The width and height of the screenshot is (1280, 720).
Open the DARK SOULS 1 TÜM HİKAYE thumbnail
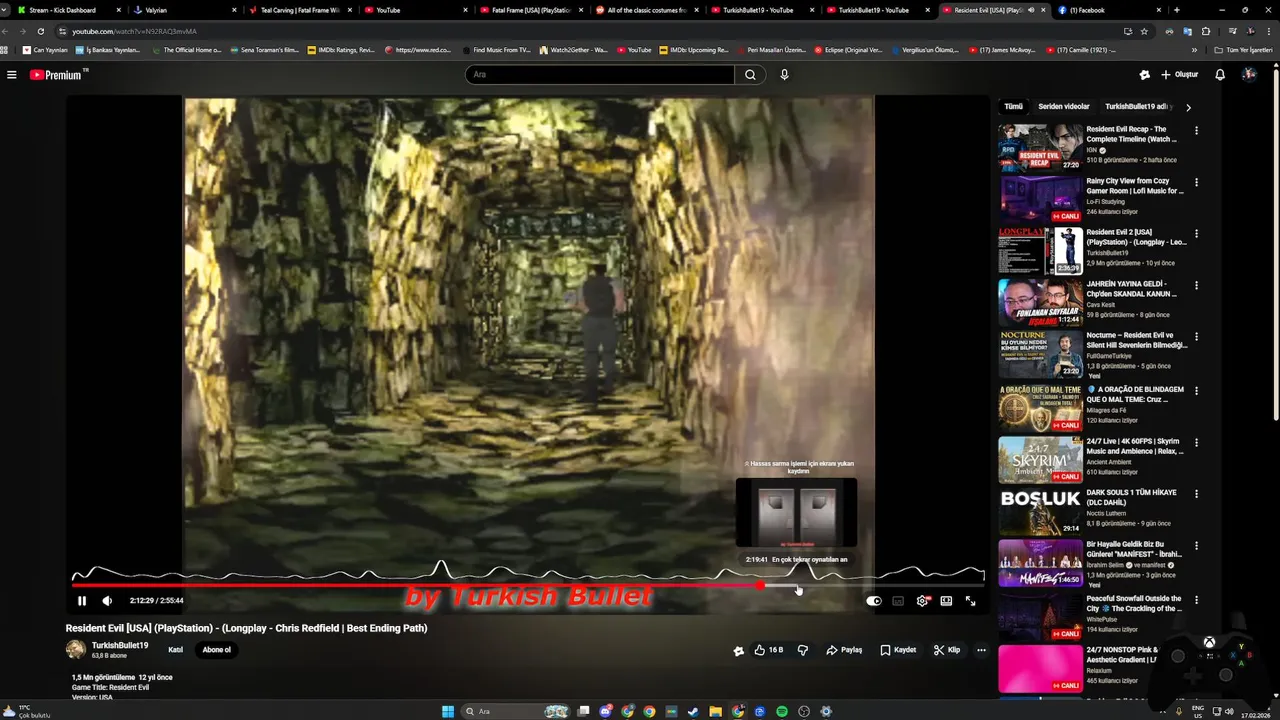point(1040,511)
